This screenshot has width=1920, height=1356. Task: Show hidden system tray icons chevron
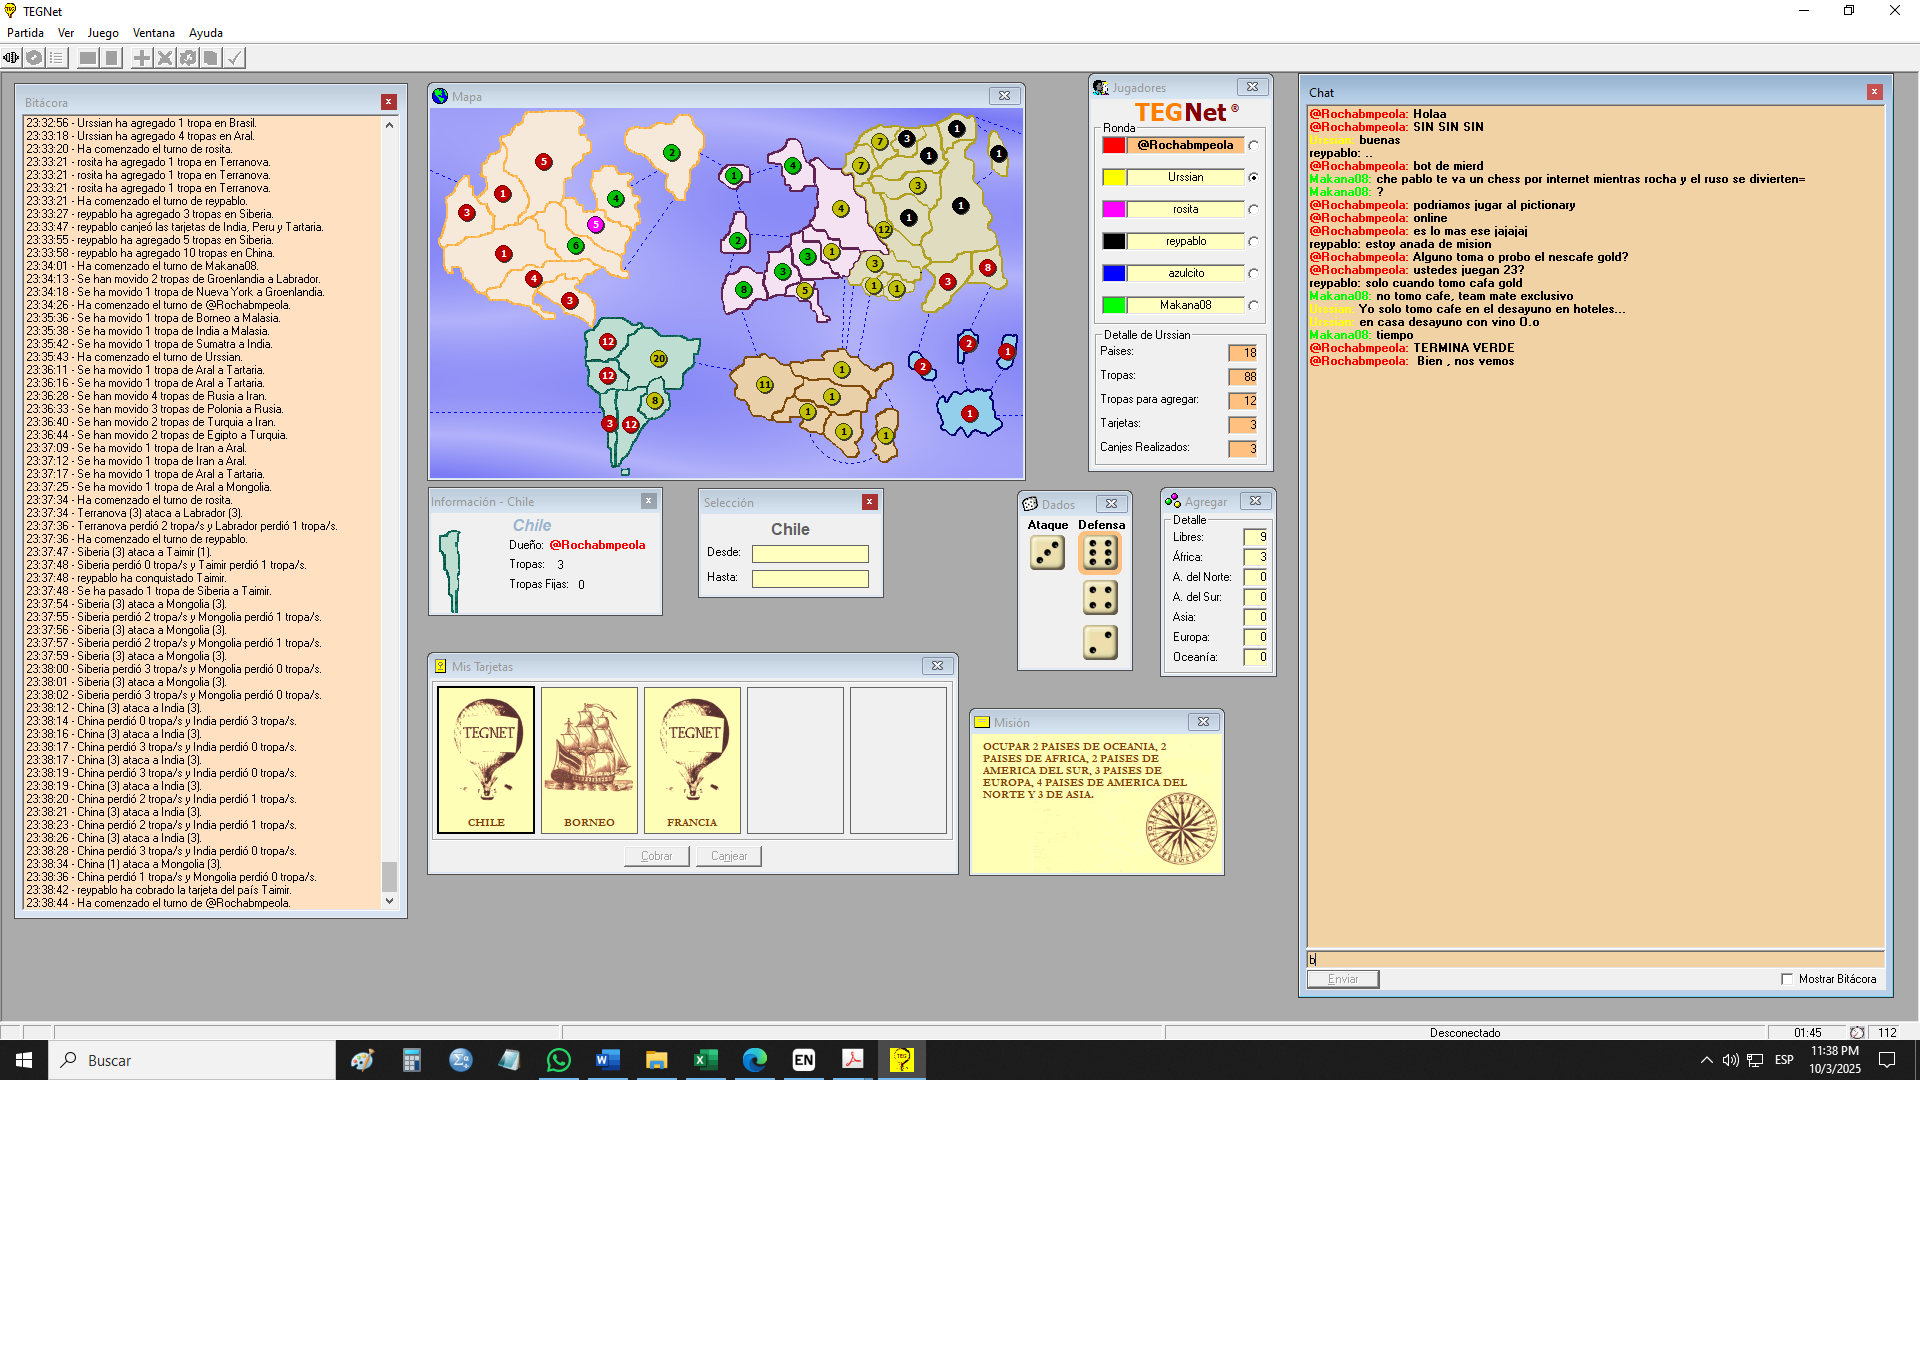(x=1706, y=1060)
